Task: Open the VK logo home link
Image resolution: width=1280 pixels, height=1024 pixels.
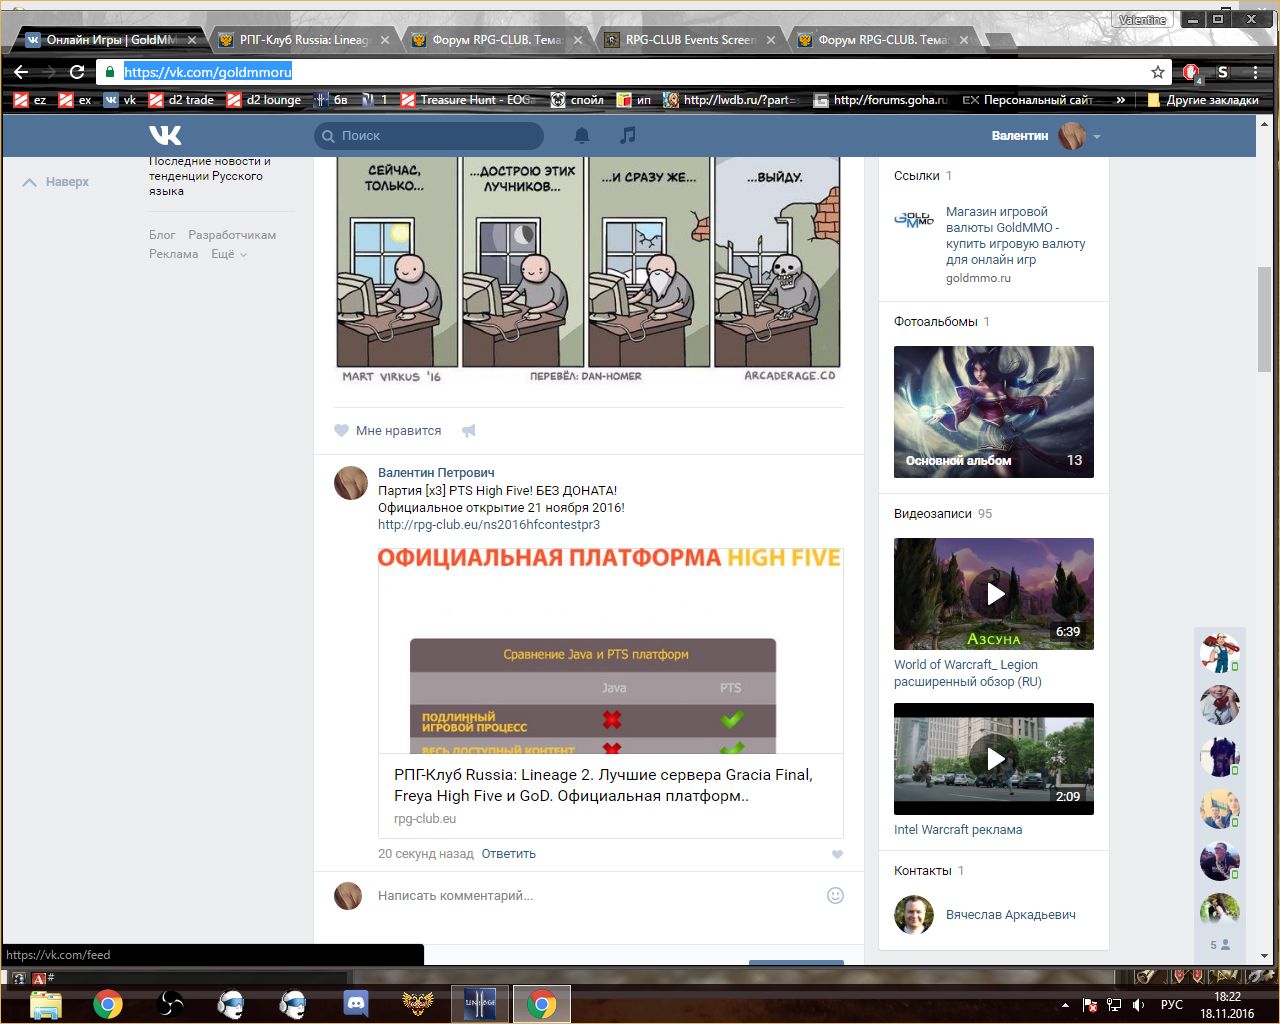Action: pyautogui.click(x=166, y=135)
